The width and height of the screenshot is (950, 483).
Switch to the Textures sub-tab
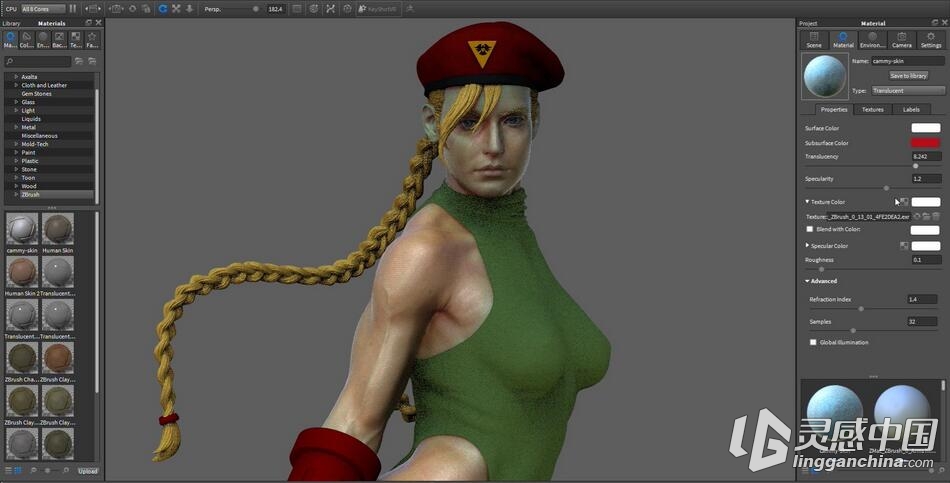(872, 110)
